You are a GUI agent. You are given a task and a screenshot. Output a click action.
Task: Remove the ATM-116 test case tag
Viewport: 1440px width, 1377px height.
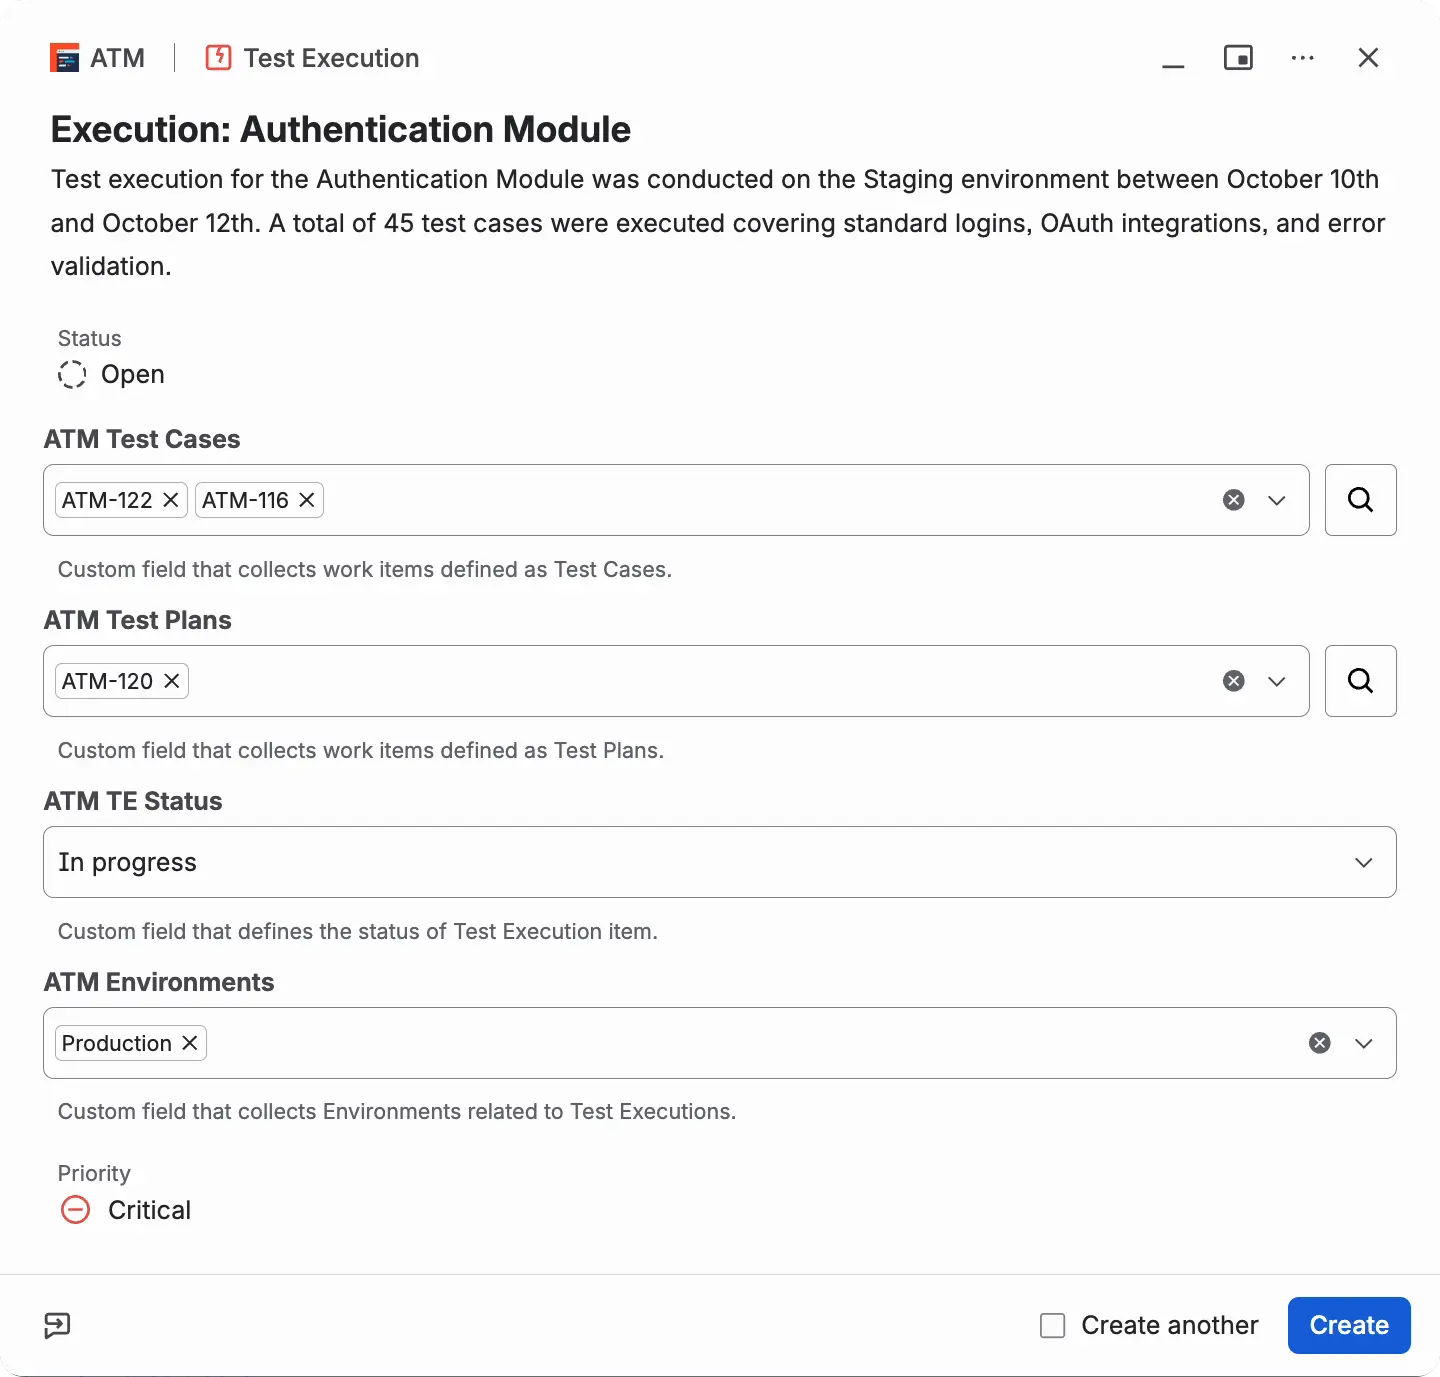coord(307,500)
